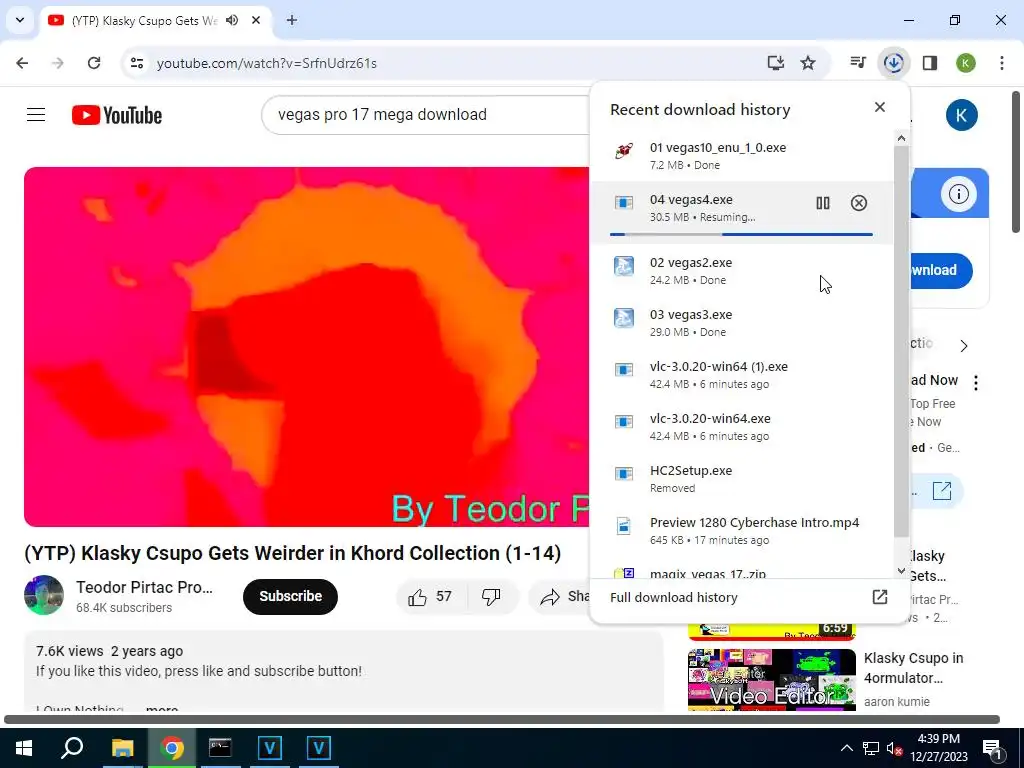Toggle Chrome side panel icon

tap(930, 63)
